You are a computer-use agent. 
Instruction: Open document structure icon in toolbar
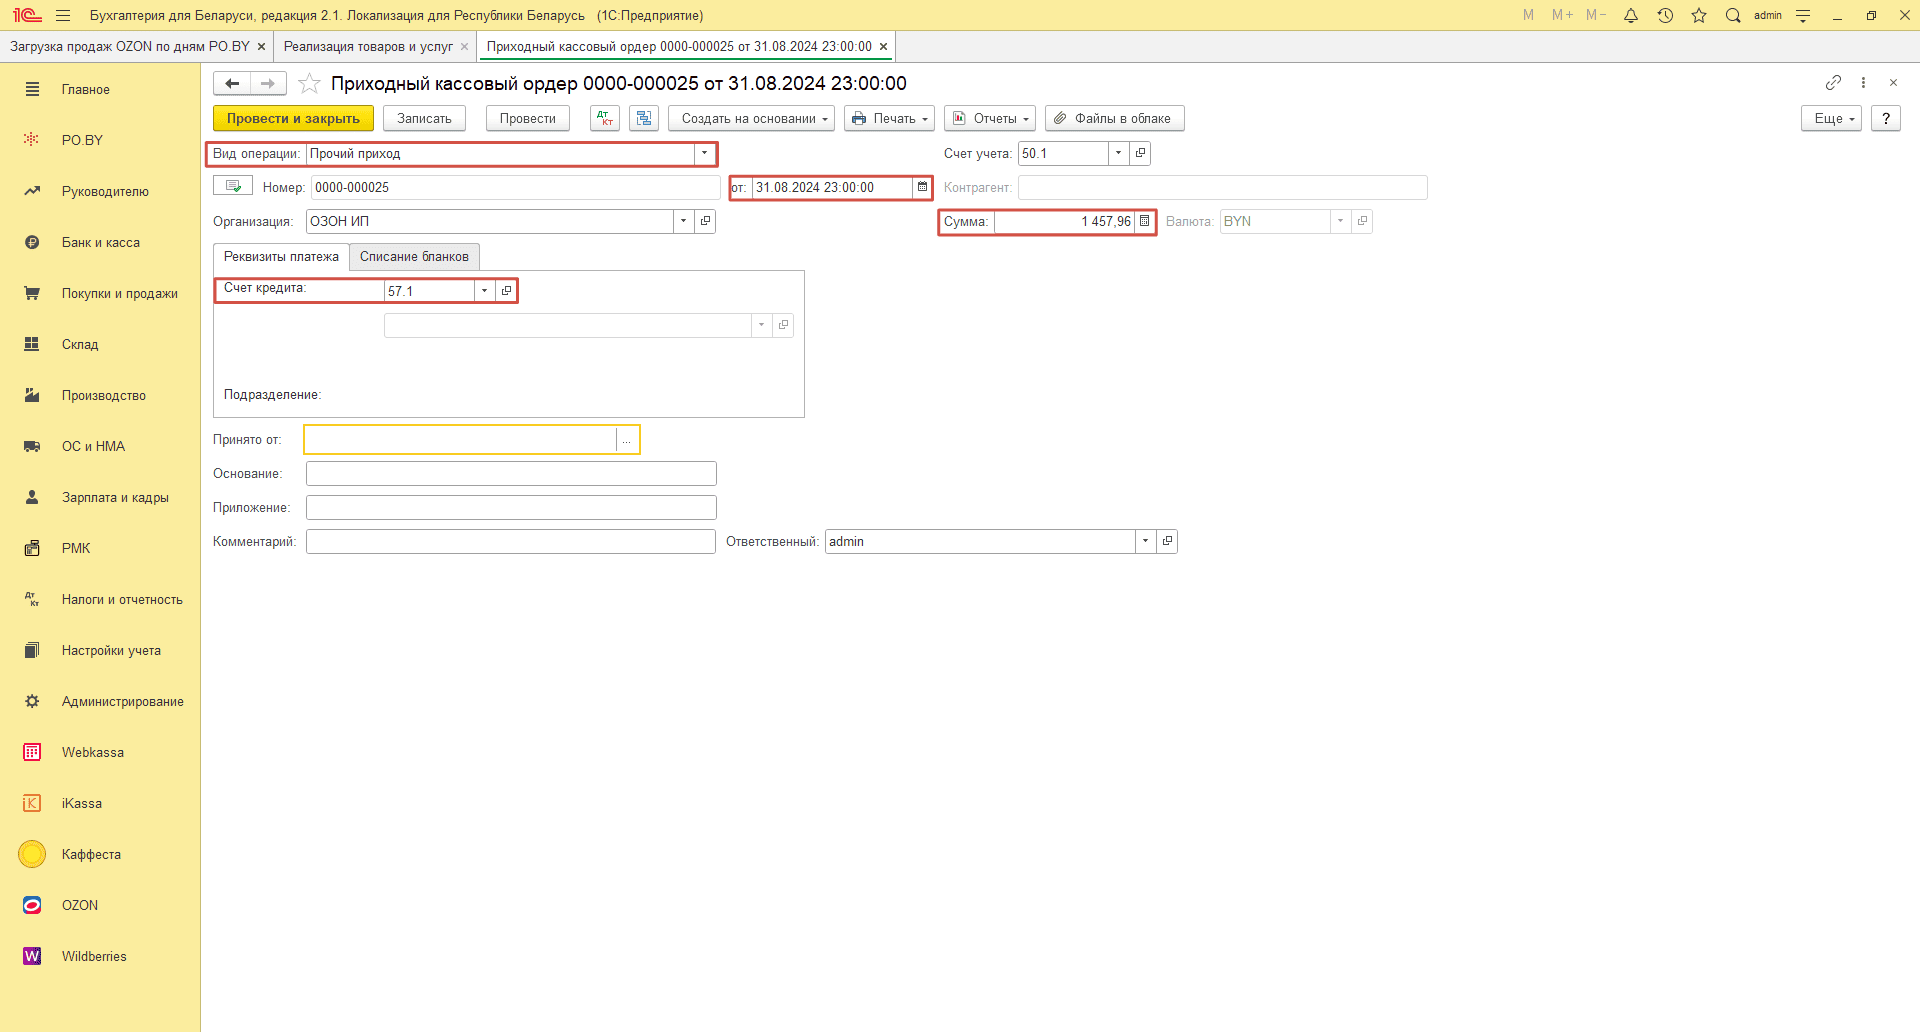pos(644,118)
